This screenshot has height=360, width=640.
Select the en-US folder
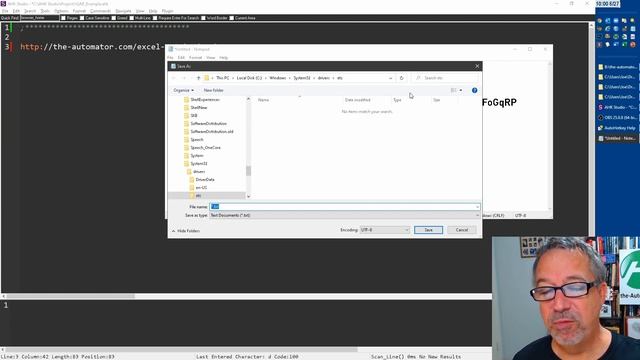tap(201, 188)
